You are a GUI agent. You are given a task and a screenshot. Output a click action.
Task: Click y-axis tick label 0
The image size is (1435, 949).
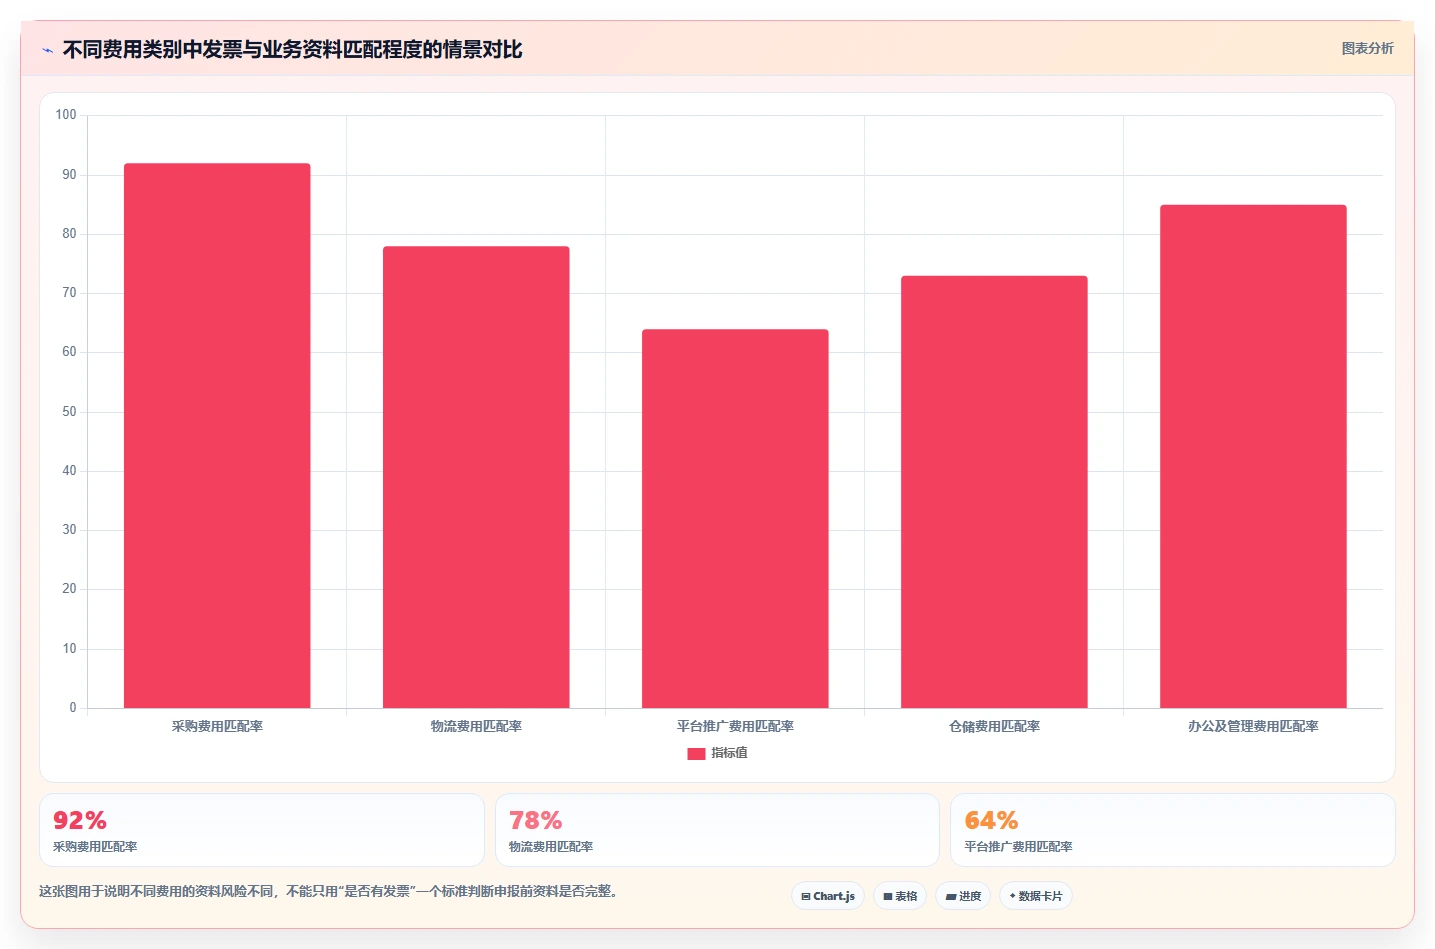coord(72,707)
